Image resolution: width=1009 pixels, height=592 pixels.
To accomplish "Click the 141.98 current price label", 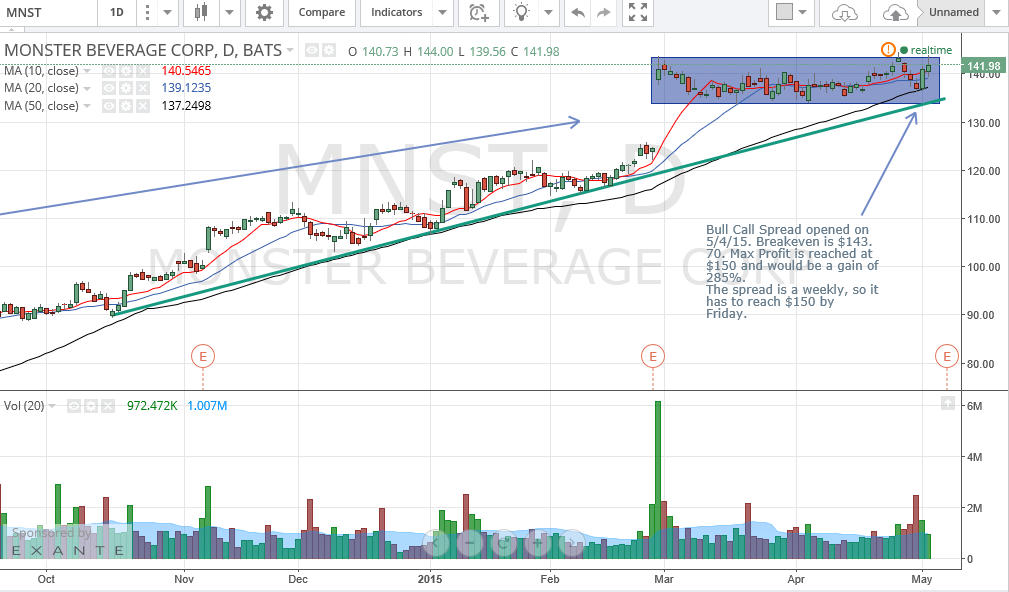I will 983,66.
